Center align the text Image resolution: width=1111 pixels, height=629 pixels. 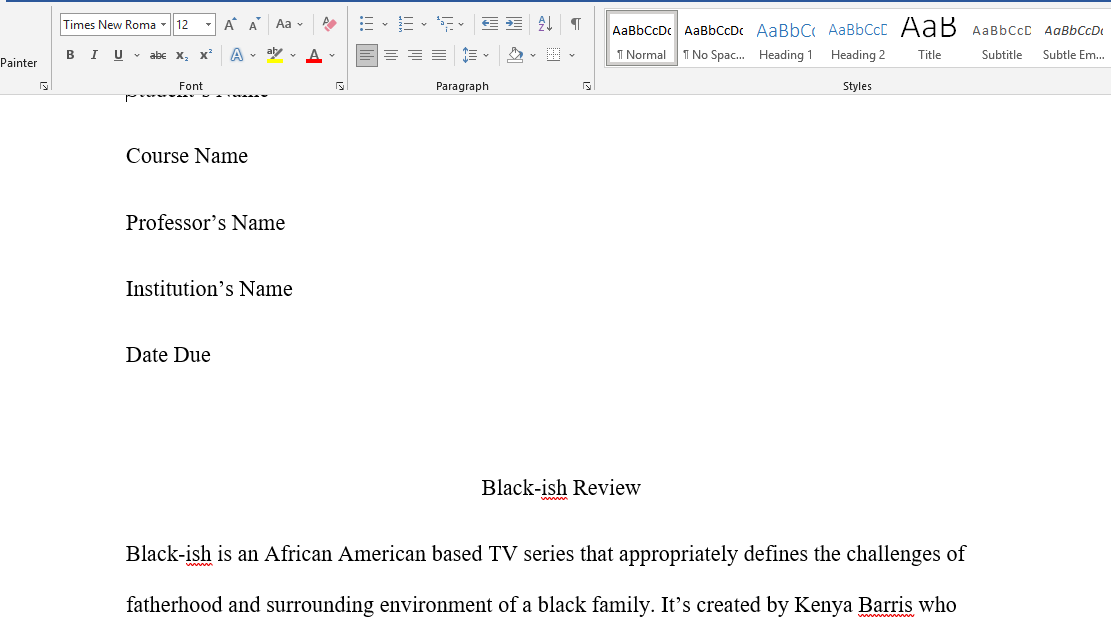[391, 55]
